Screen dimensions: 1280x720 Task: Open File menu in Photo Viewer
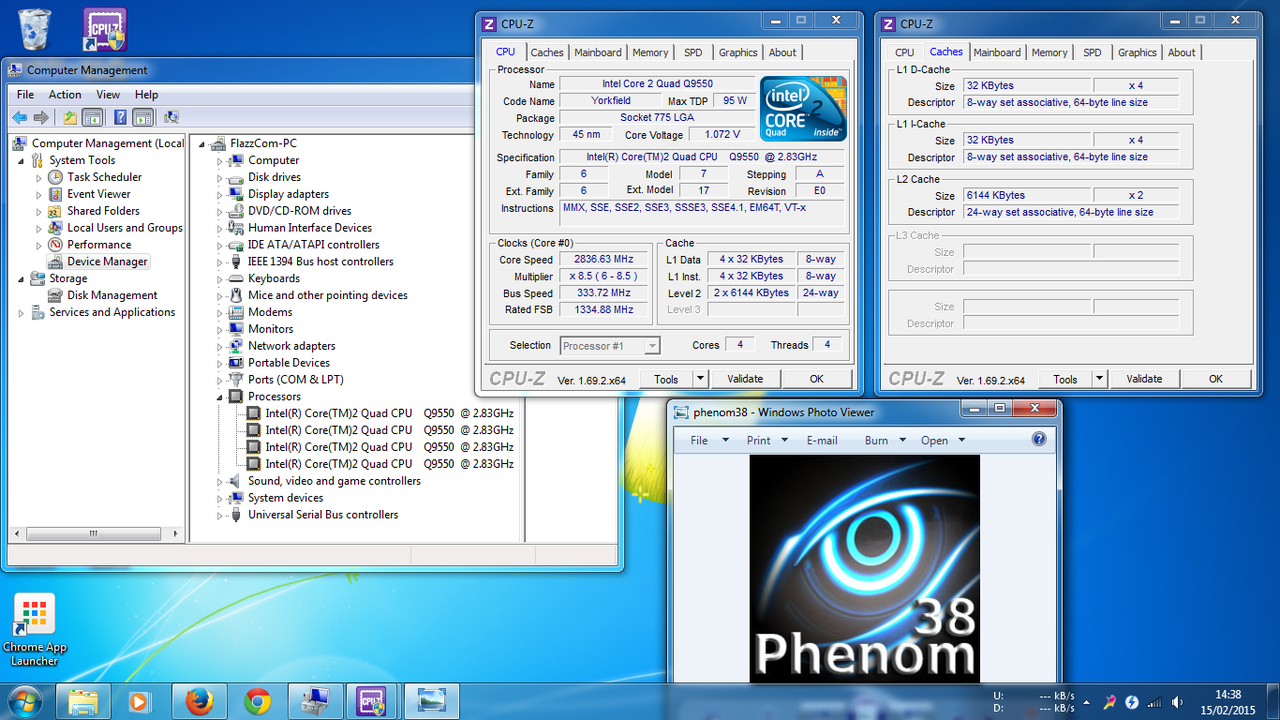click(699, 440)
